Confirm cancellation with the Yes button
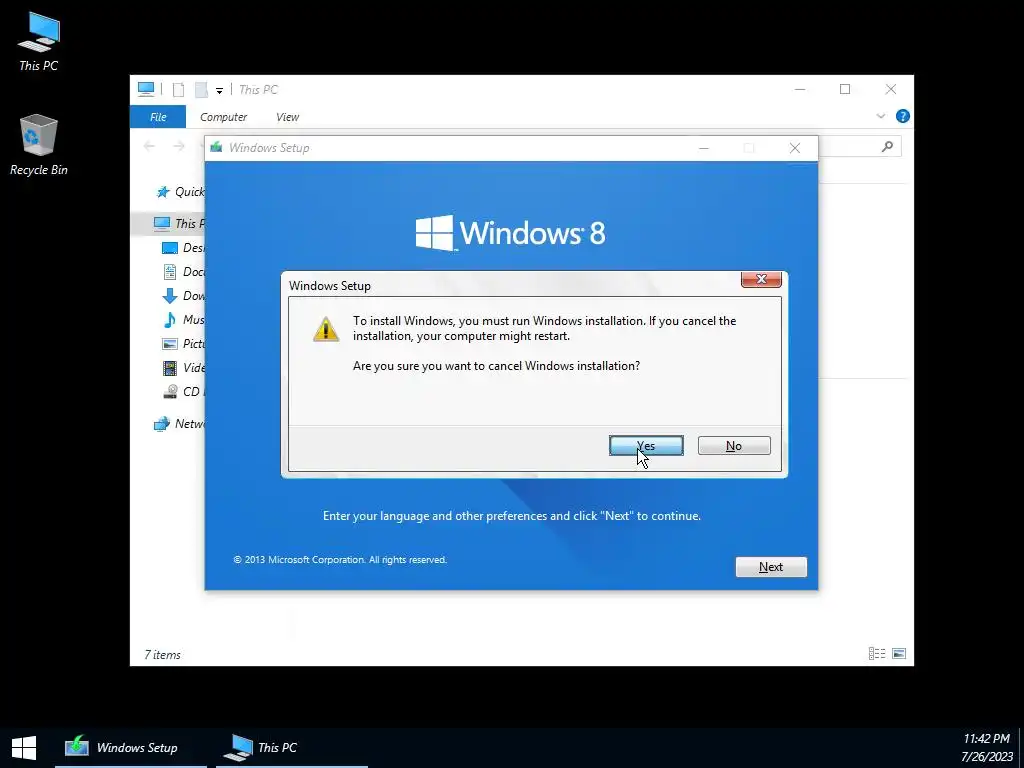 pyautogui.click(x=646, y=445)
